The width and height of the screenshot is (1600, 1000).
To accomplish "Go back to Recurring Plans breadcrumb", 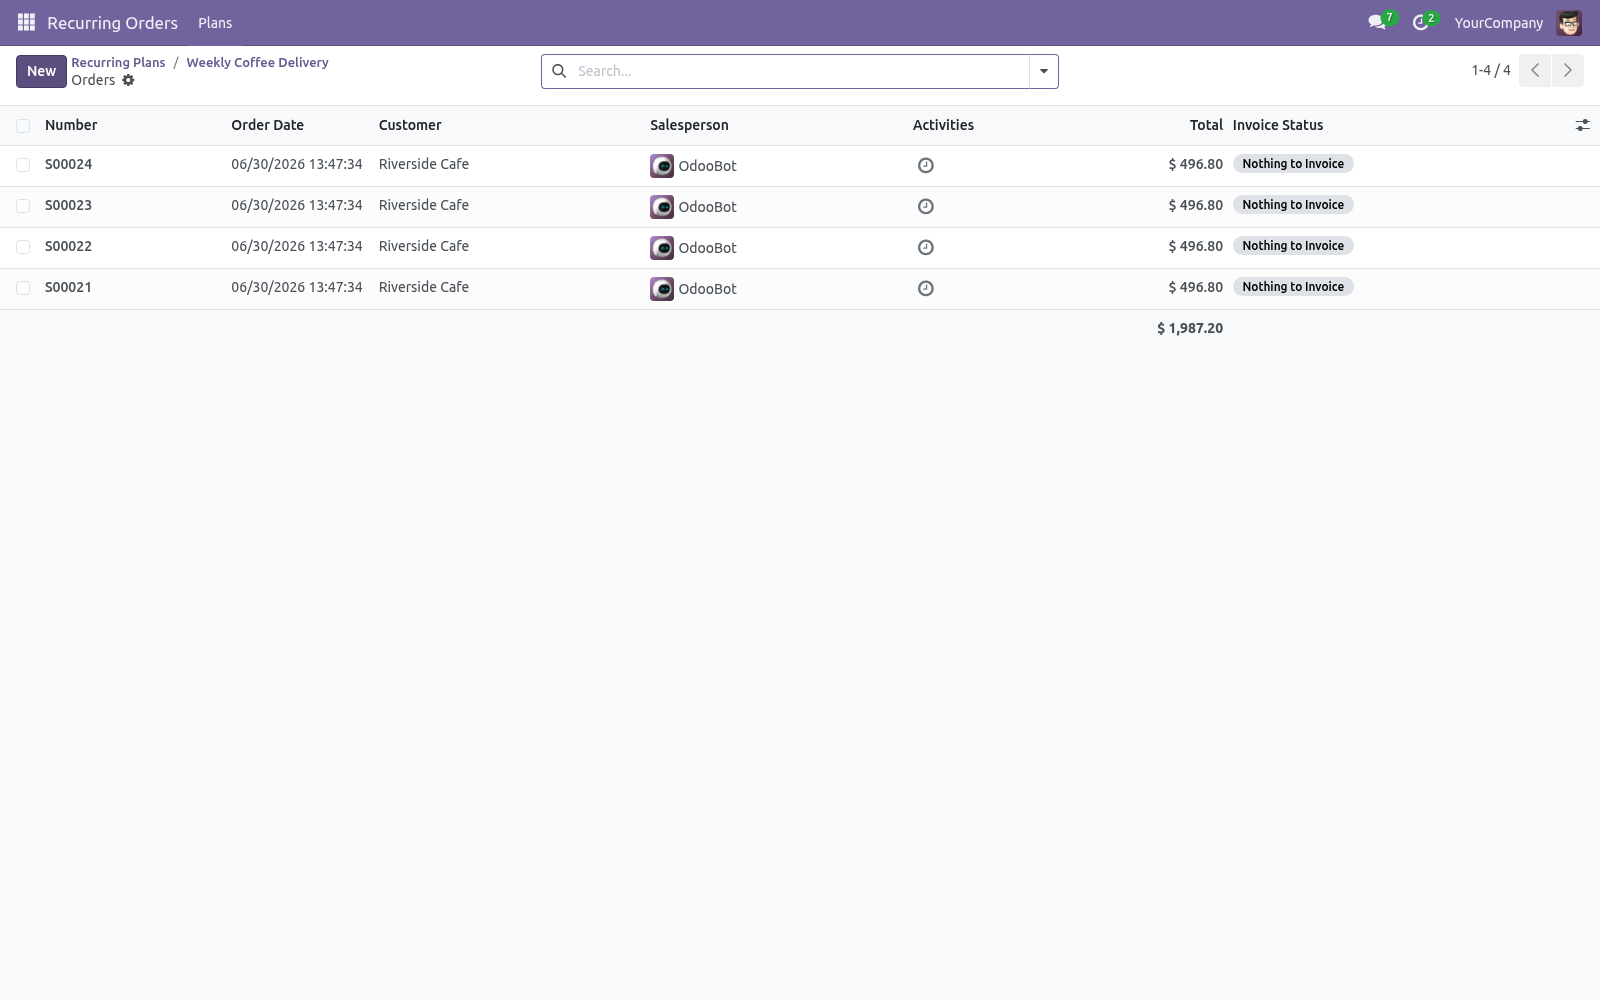I will [x=118, y=62].
